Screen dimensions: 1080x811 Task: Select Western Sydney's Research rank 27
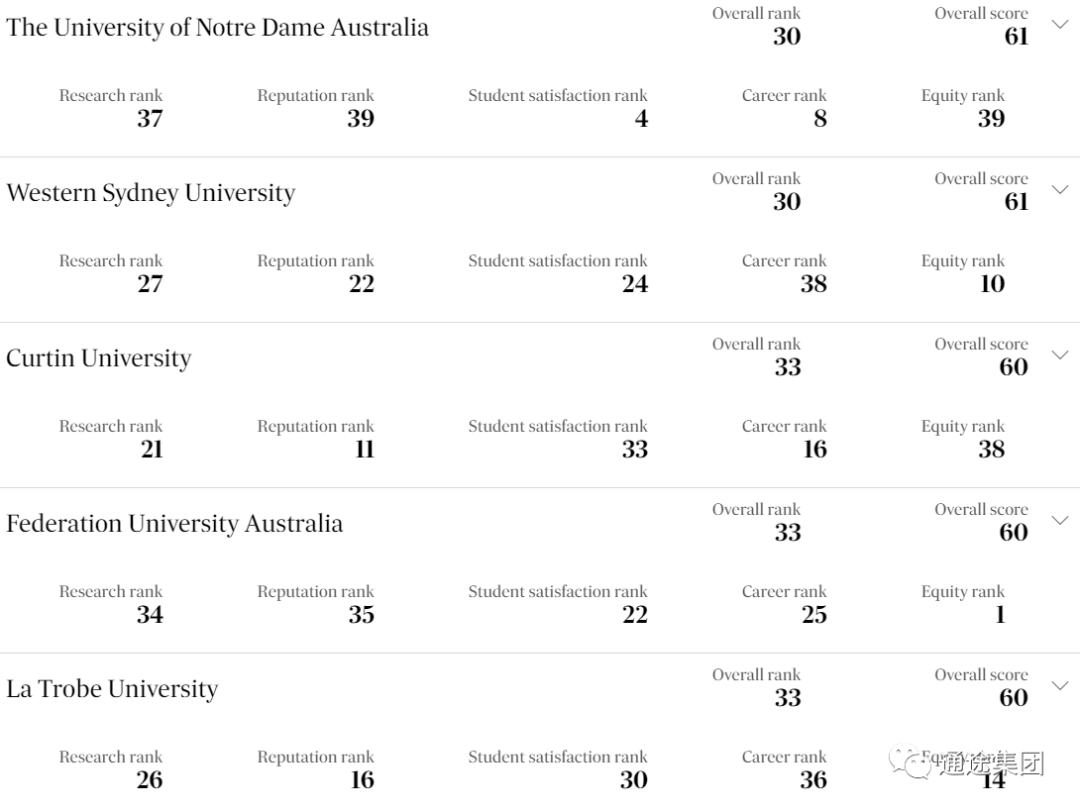tap(150, 284)
